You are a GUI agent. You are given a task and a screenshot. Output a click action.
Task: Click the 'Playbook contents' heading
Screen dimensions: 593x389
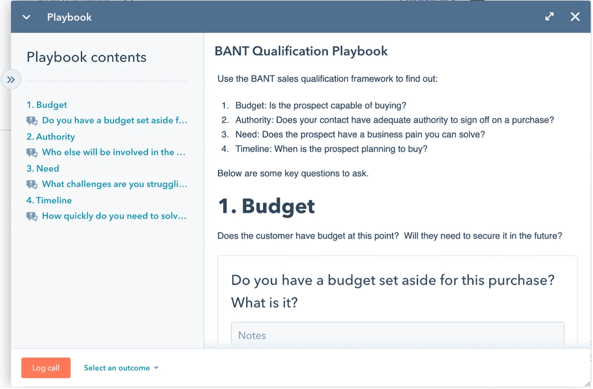tap(86, 57)
